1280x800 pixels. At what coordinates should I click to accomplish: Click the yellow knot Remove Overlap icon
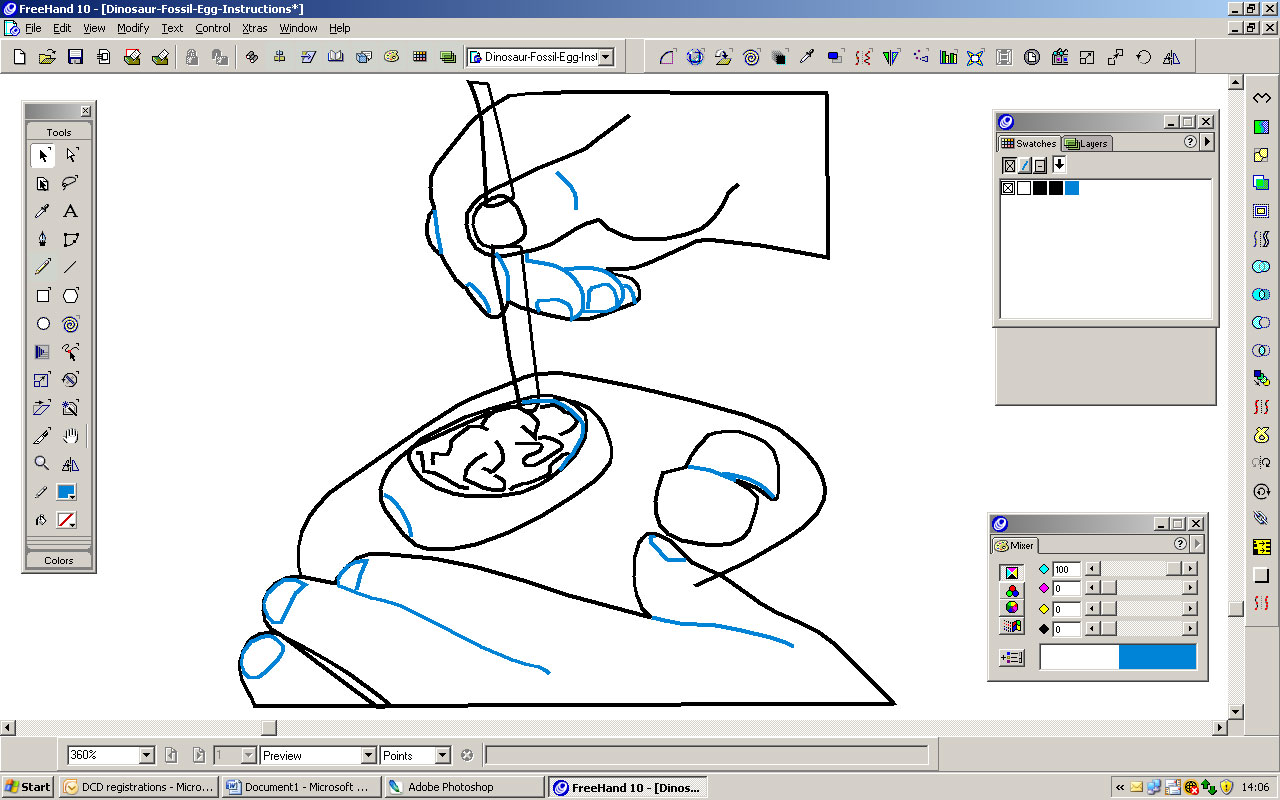click(x=1262, y=435)
